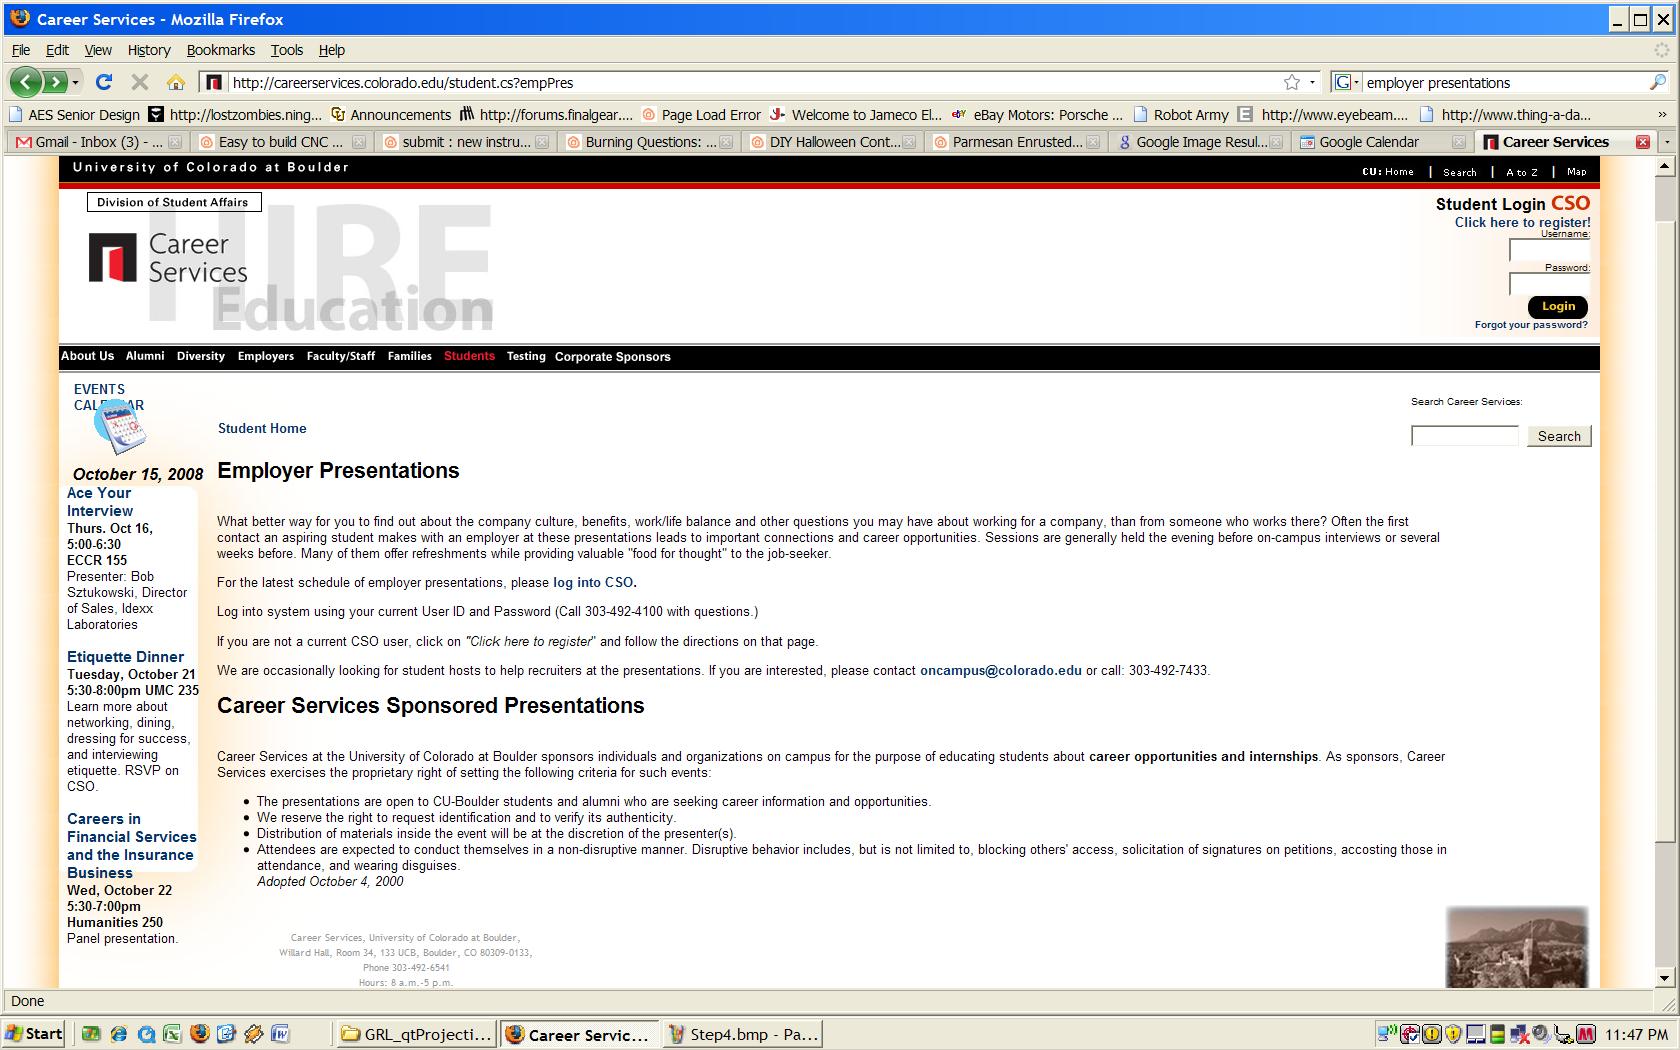Close the Career Services tab
The width and height of the screenshot is (1680, 1050).
tap(1642, 142)
